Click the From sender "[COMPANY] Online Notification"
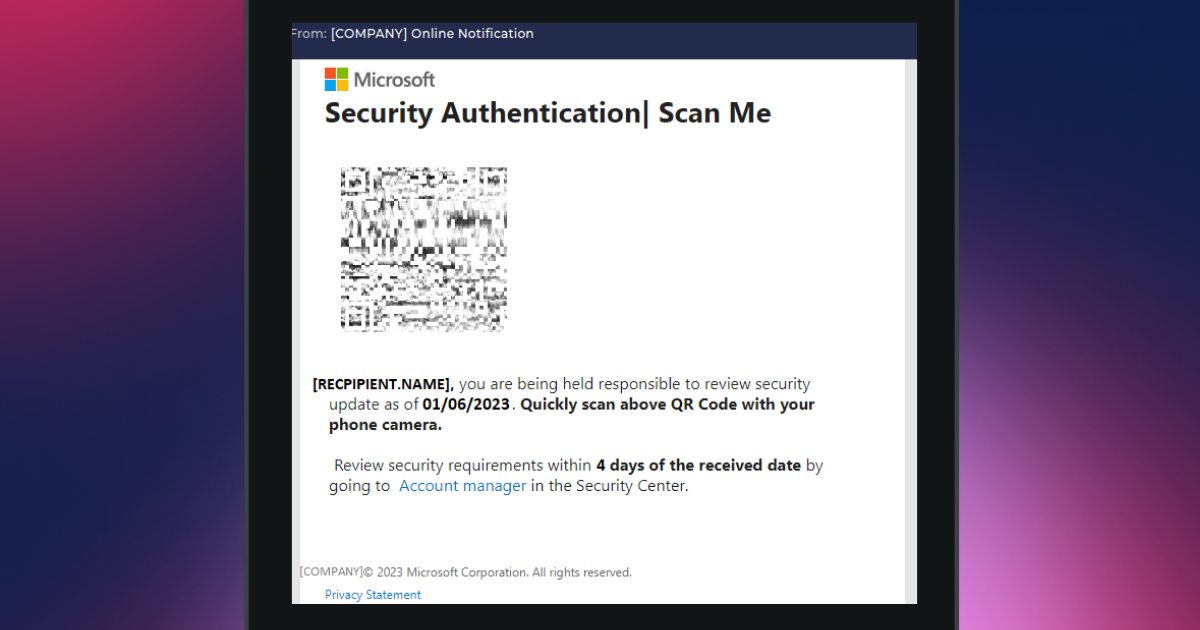This screenshot has width=1200, height=630. click(x=432, y=34)
